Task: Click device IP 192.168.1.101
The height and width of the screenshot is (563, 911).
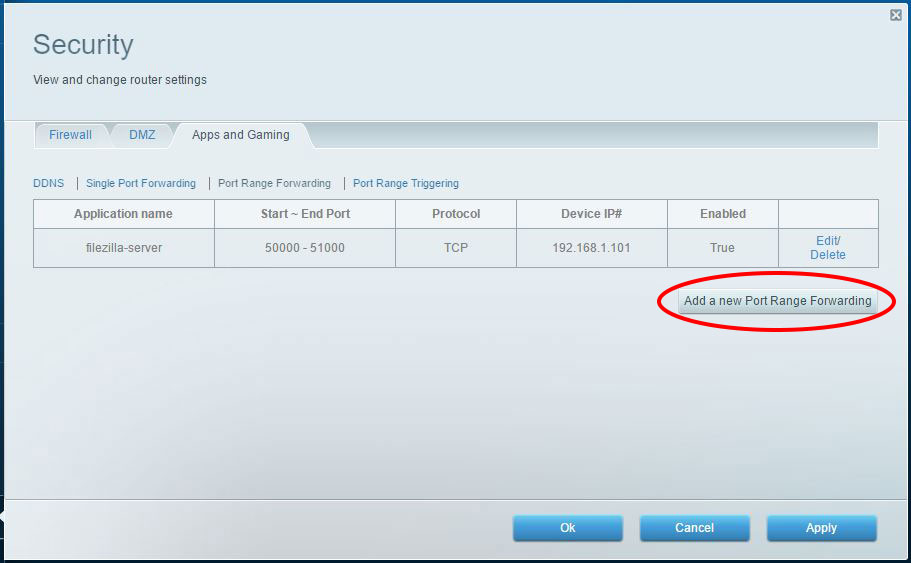Action: tap(591, 248)
